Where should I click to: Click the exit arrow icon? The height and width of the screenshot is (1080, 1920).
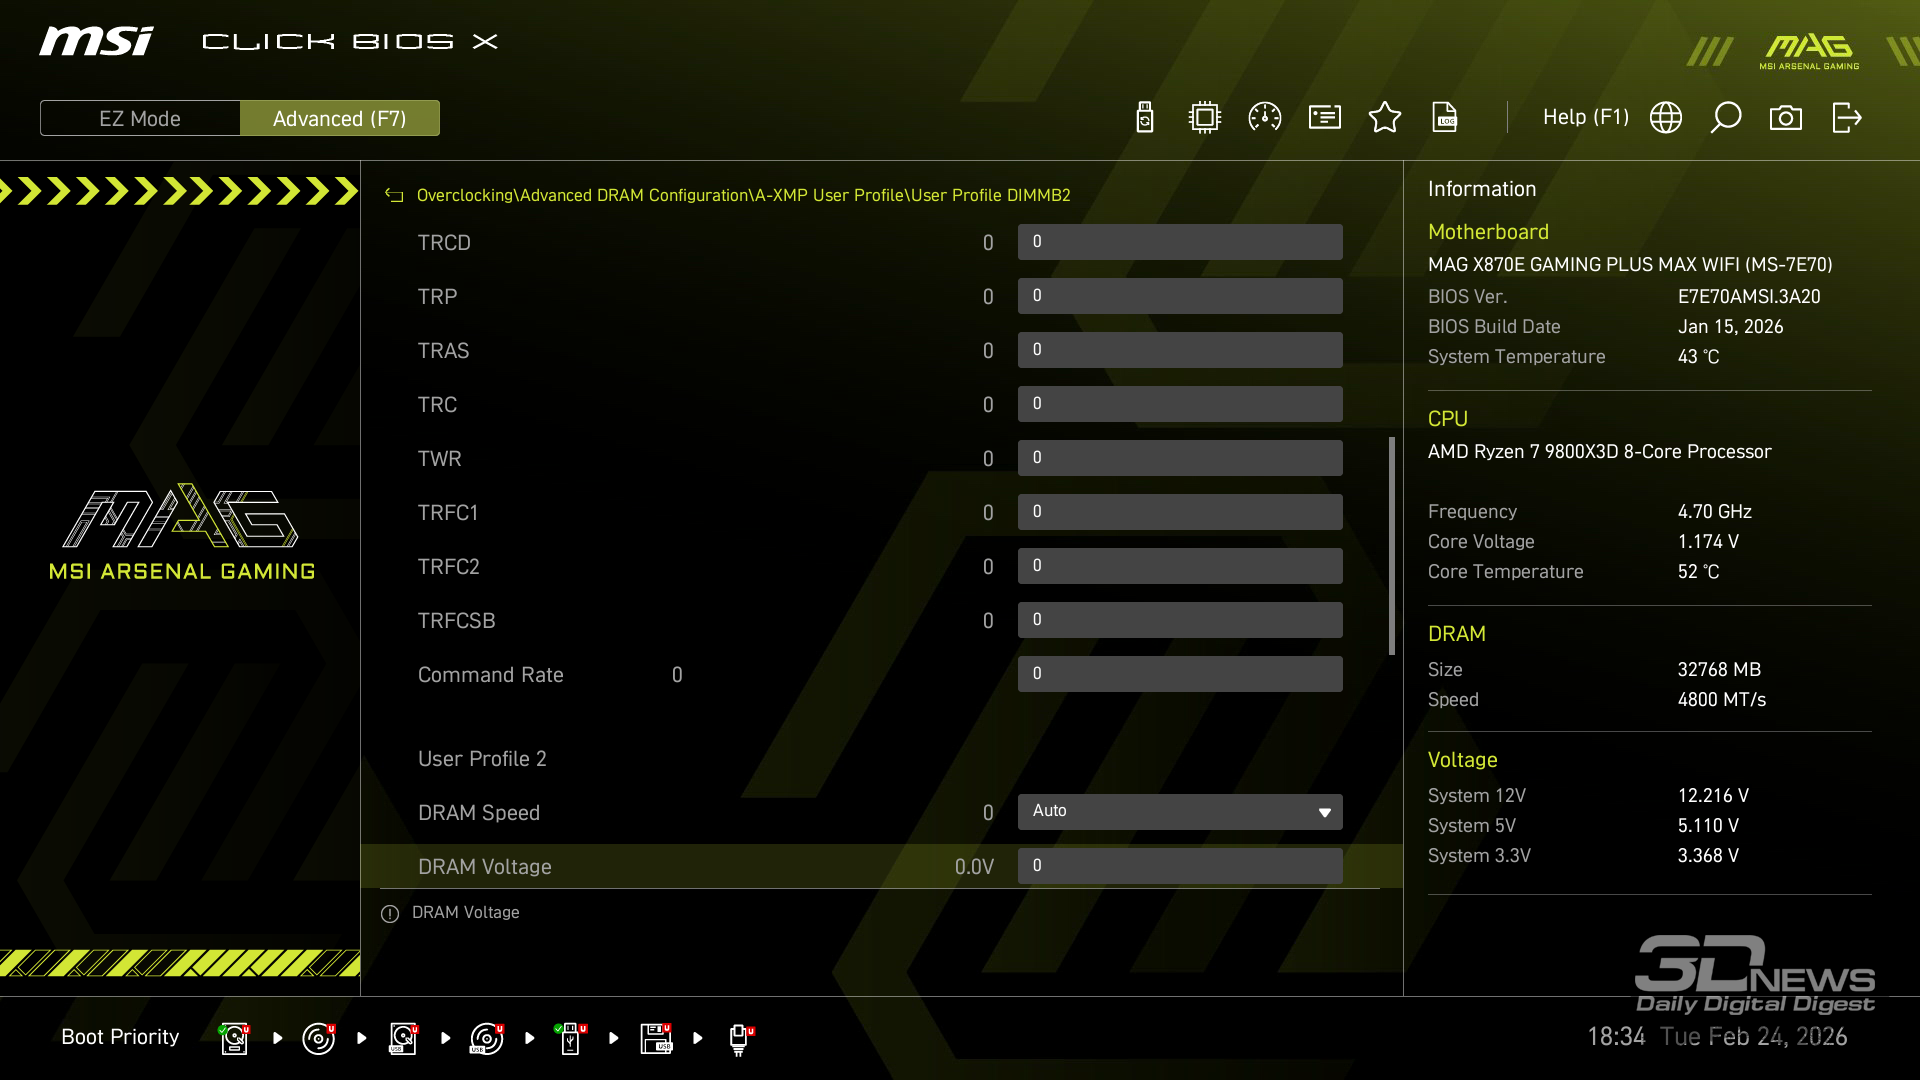coord(1846,118)
